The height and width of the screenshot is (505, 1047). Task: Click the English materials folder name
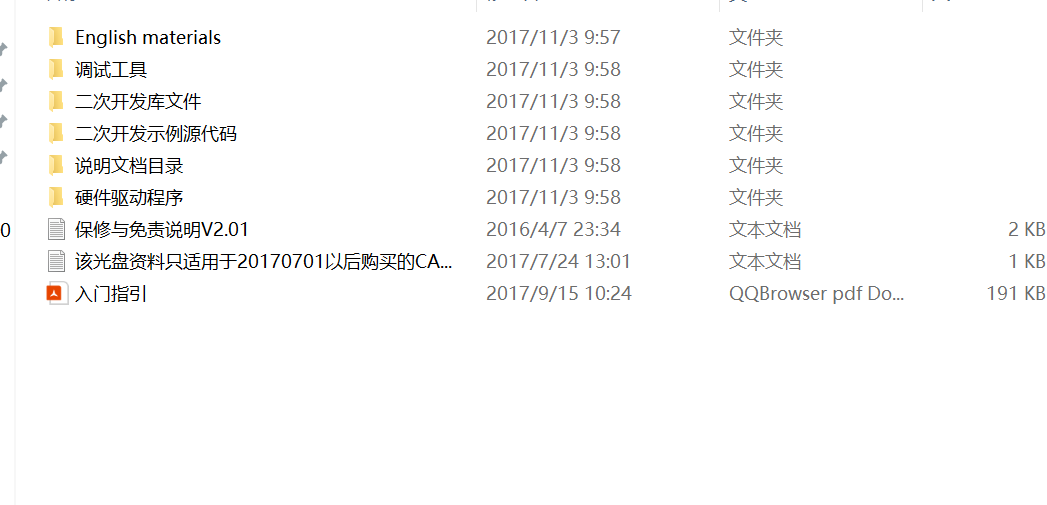[148, 37]
